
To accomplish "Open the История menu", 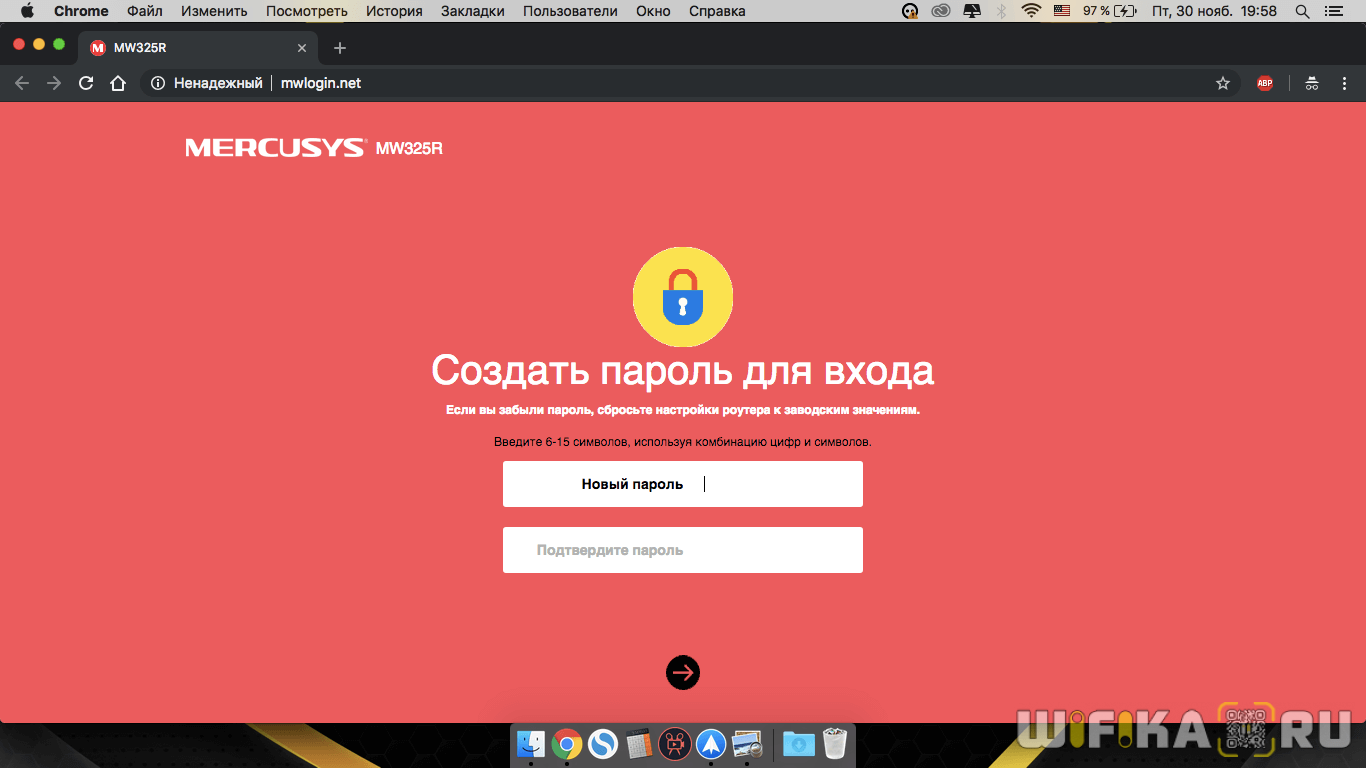I will pos(394,12).
